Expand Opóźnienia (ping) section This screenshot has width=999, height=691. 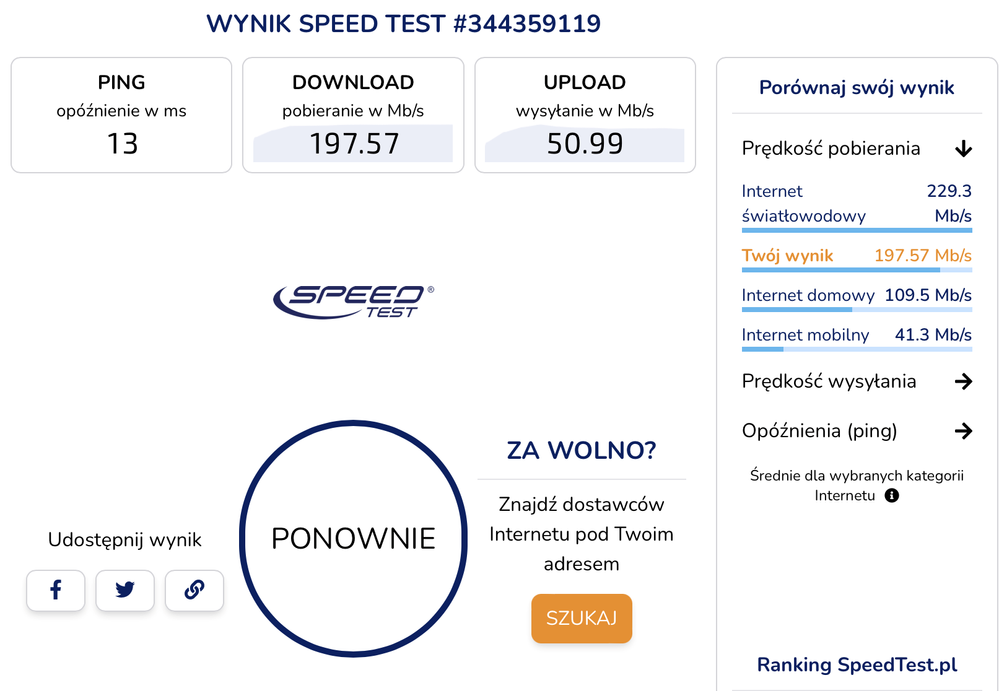click(963, 431)
